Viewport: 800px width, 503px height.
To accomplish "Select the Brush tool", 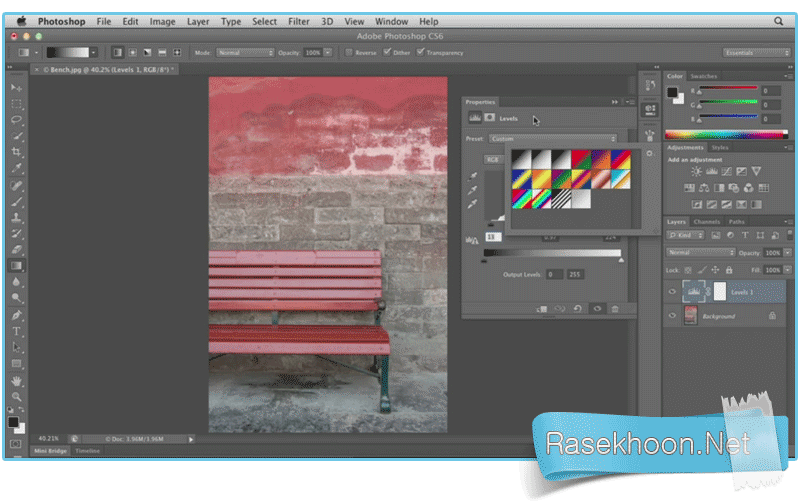I will click(x=16, y=202).
